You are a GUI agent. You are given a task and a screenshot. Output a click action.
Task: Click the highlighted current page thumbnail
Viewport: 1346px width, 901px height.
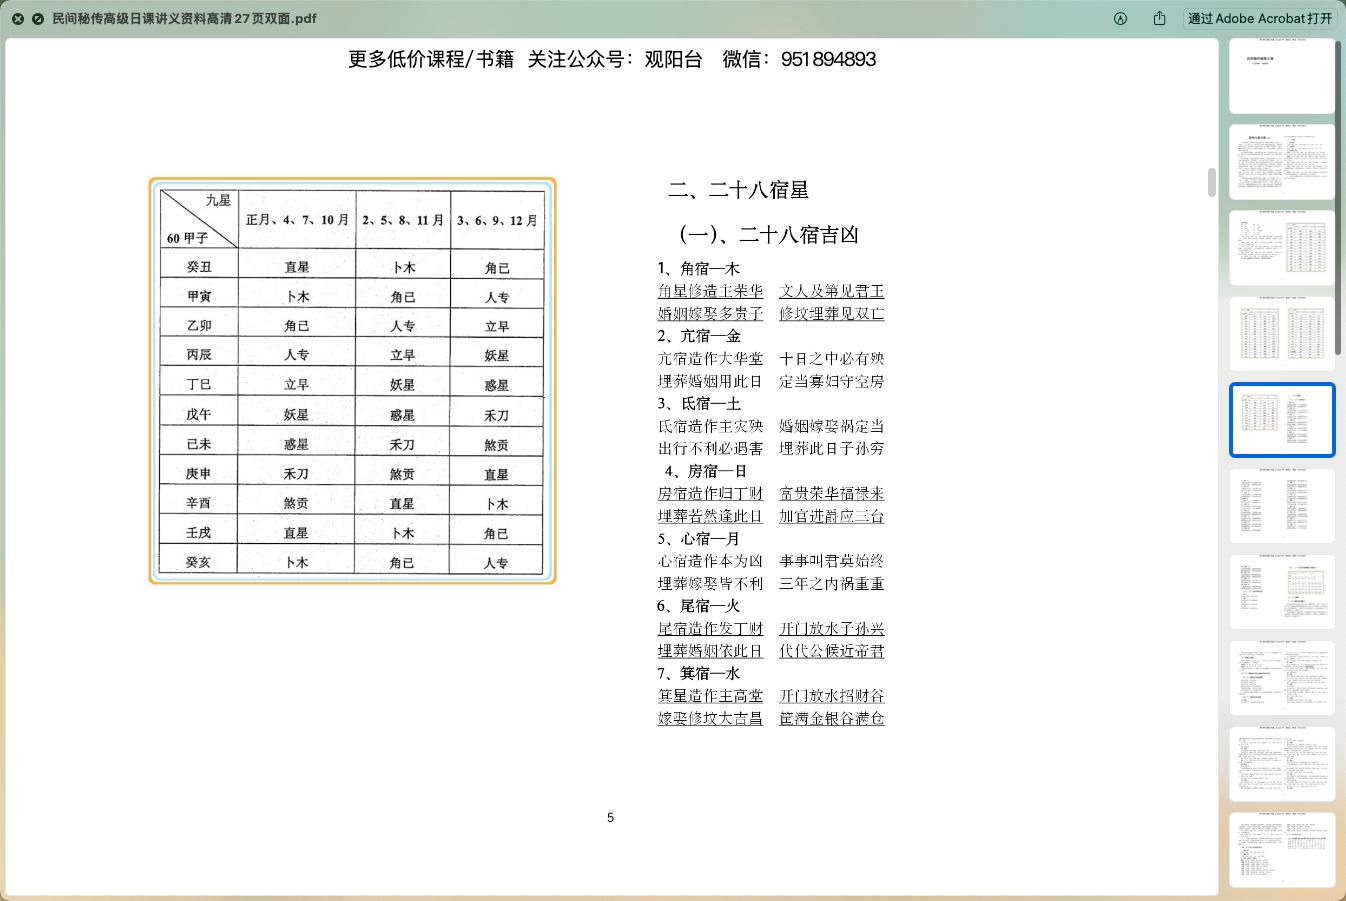[1281, 420]
